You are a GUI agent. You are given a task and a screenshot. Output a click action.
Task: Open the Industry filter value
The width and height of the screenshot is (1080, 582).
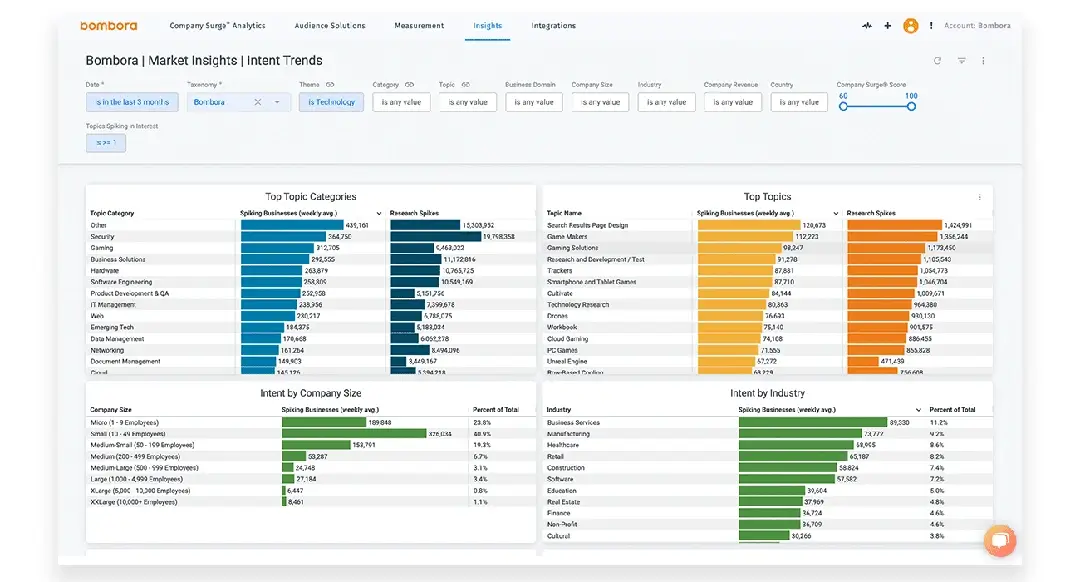(666, 102)
